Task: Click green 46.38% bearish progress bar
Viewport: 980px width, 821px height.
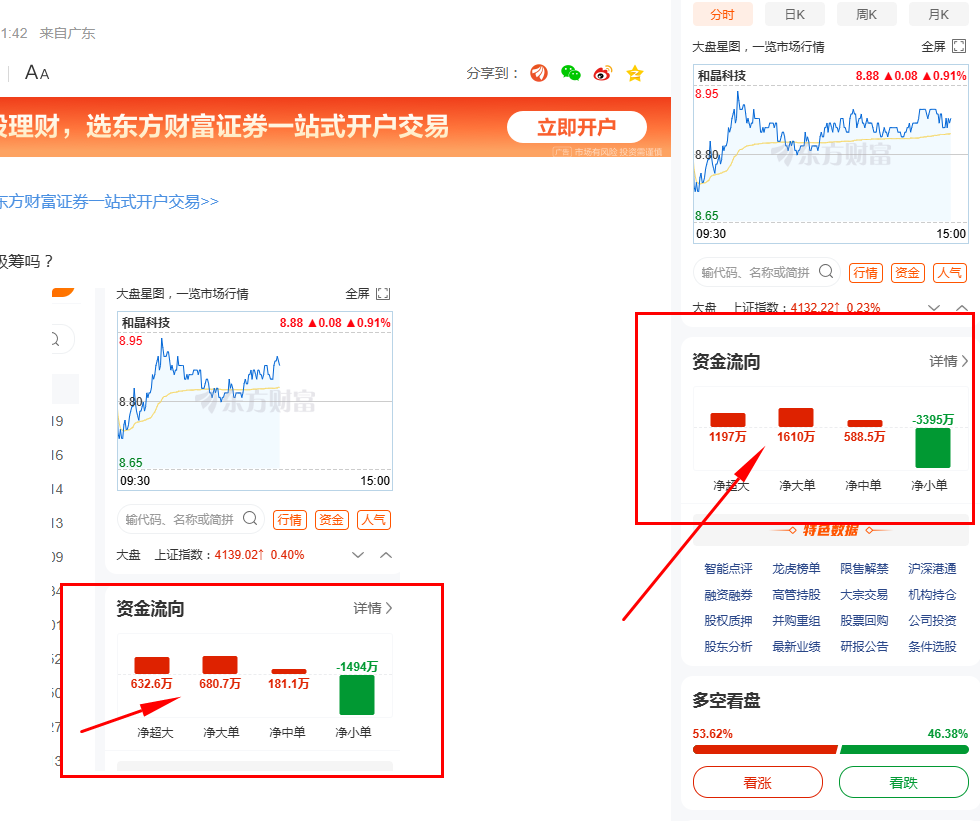Action: point(904,749)
